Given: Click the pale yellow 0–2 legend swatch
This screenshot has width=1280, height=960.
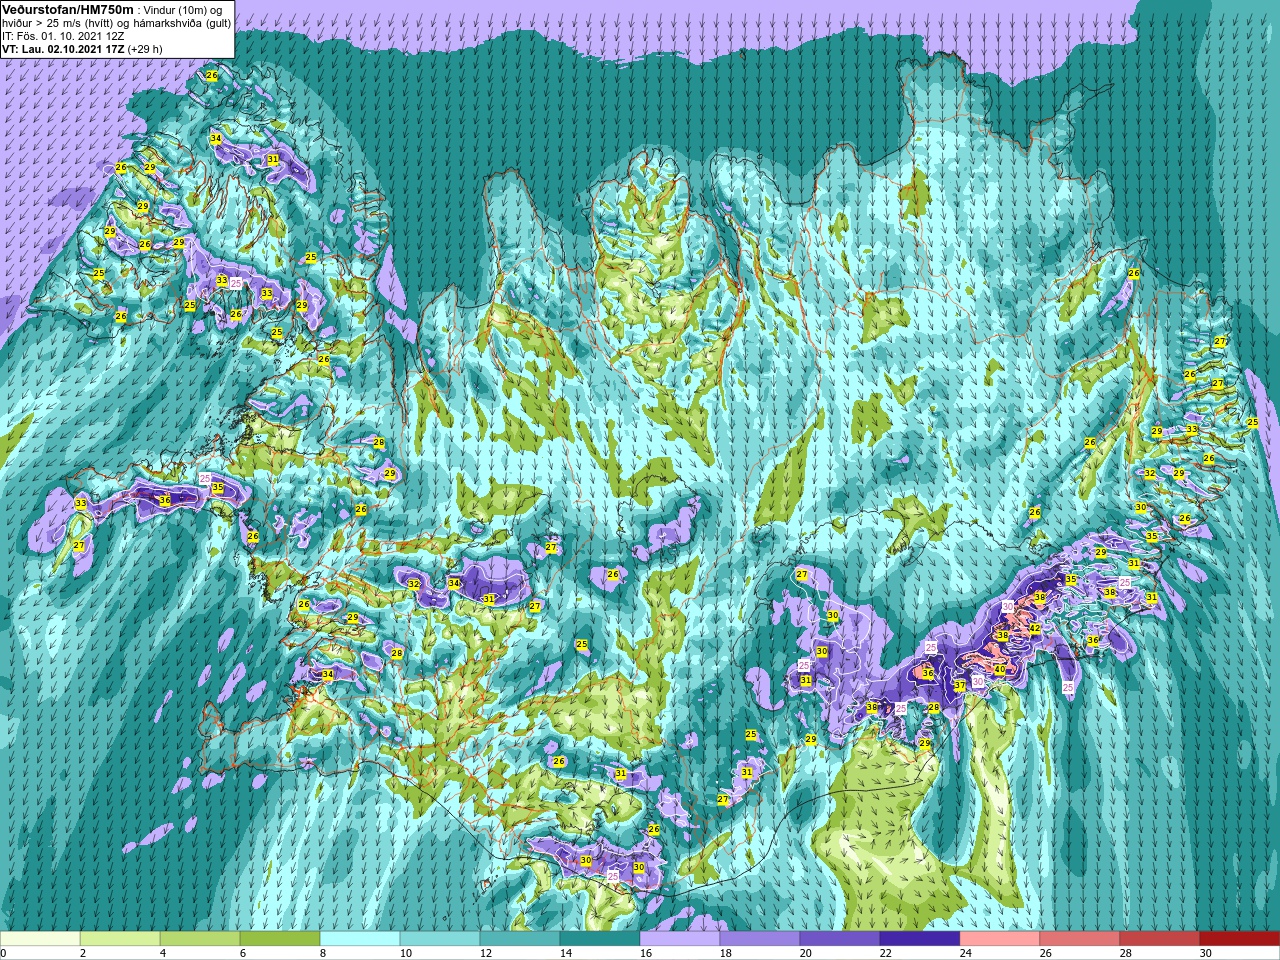Looking at the screenshot, I should coord(40,939).
